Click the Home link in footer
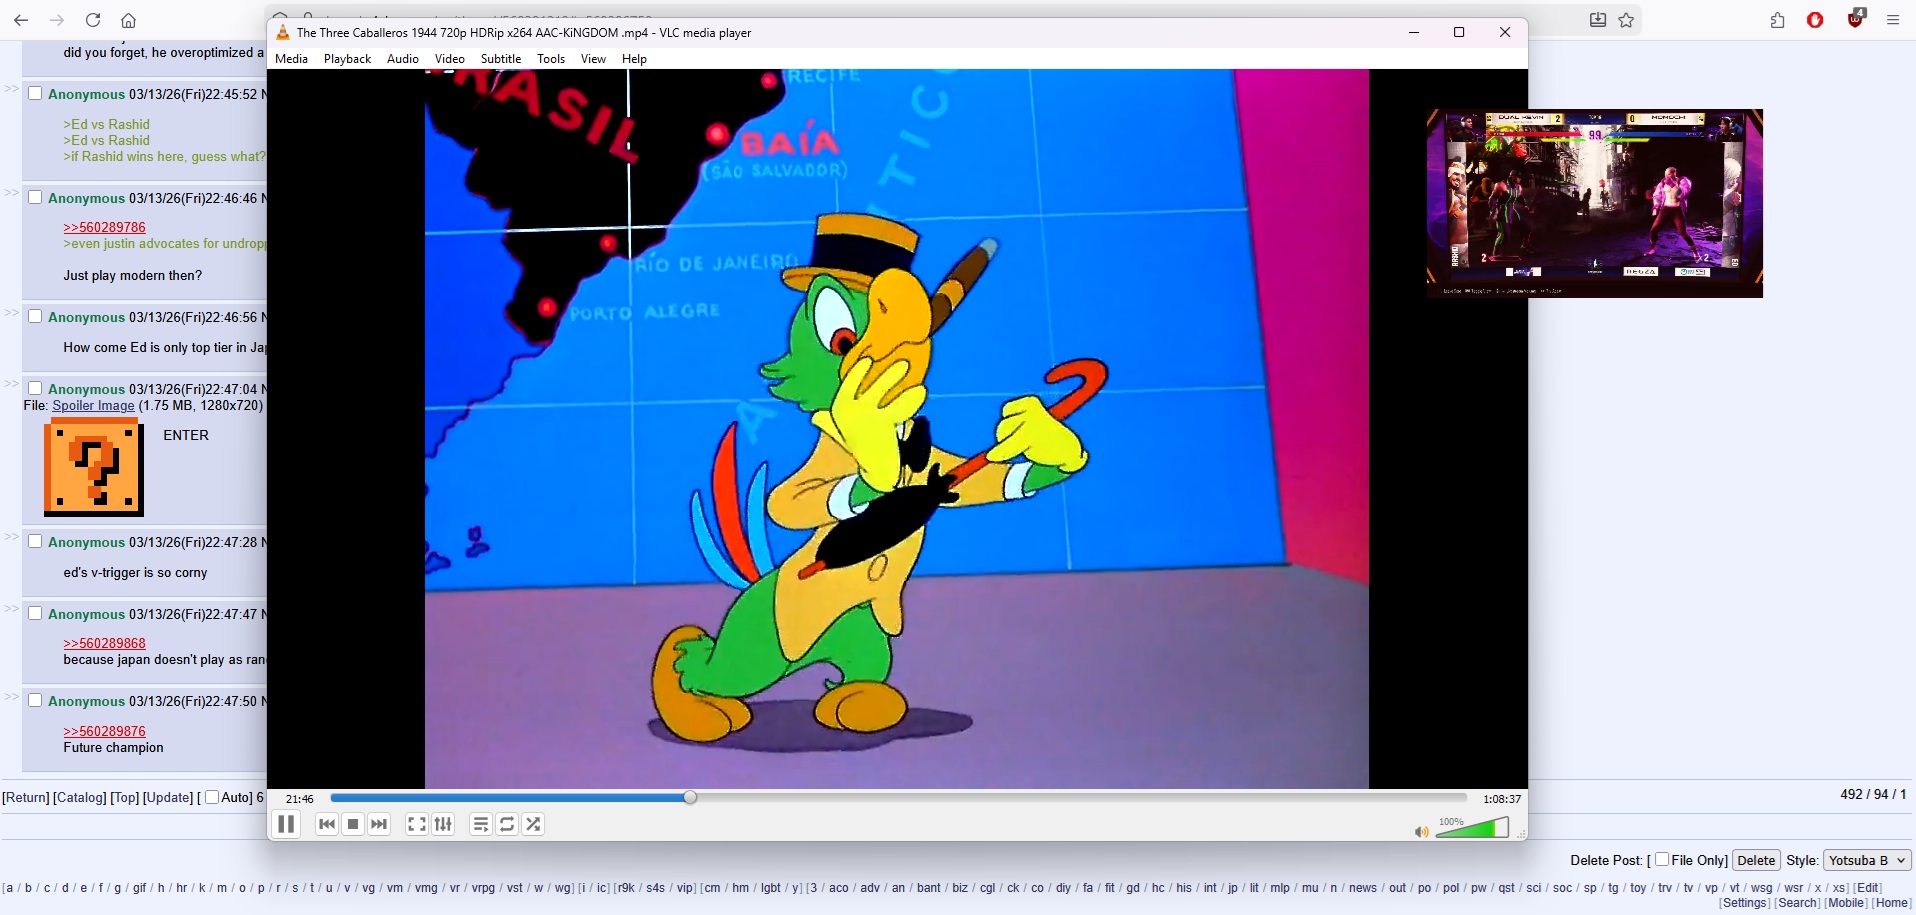This screenshot has width=1916, height=915. pos(1891,902)
